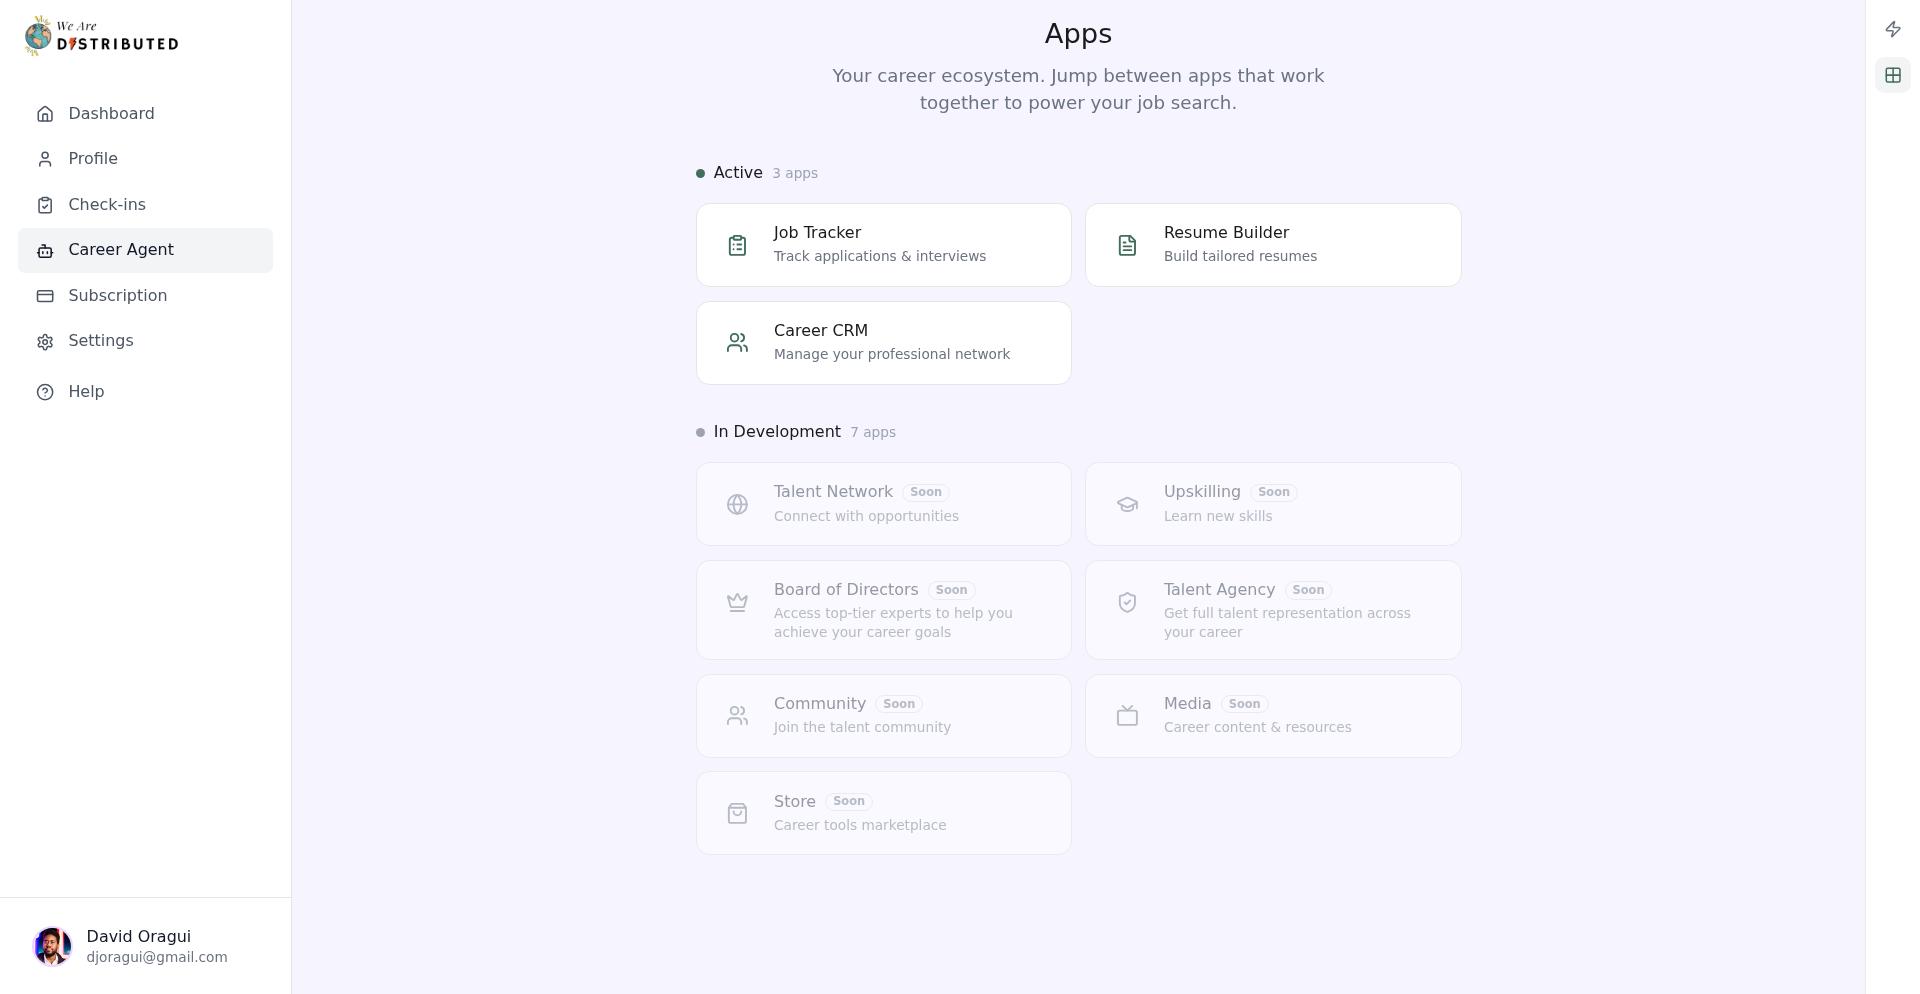Viewport: 1920px width, 994px height.
Task: Open the Job Tracker app card
Action: 883,245
